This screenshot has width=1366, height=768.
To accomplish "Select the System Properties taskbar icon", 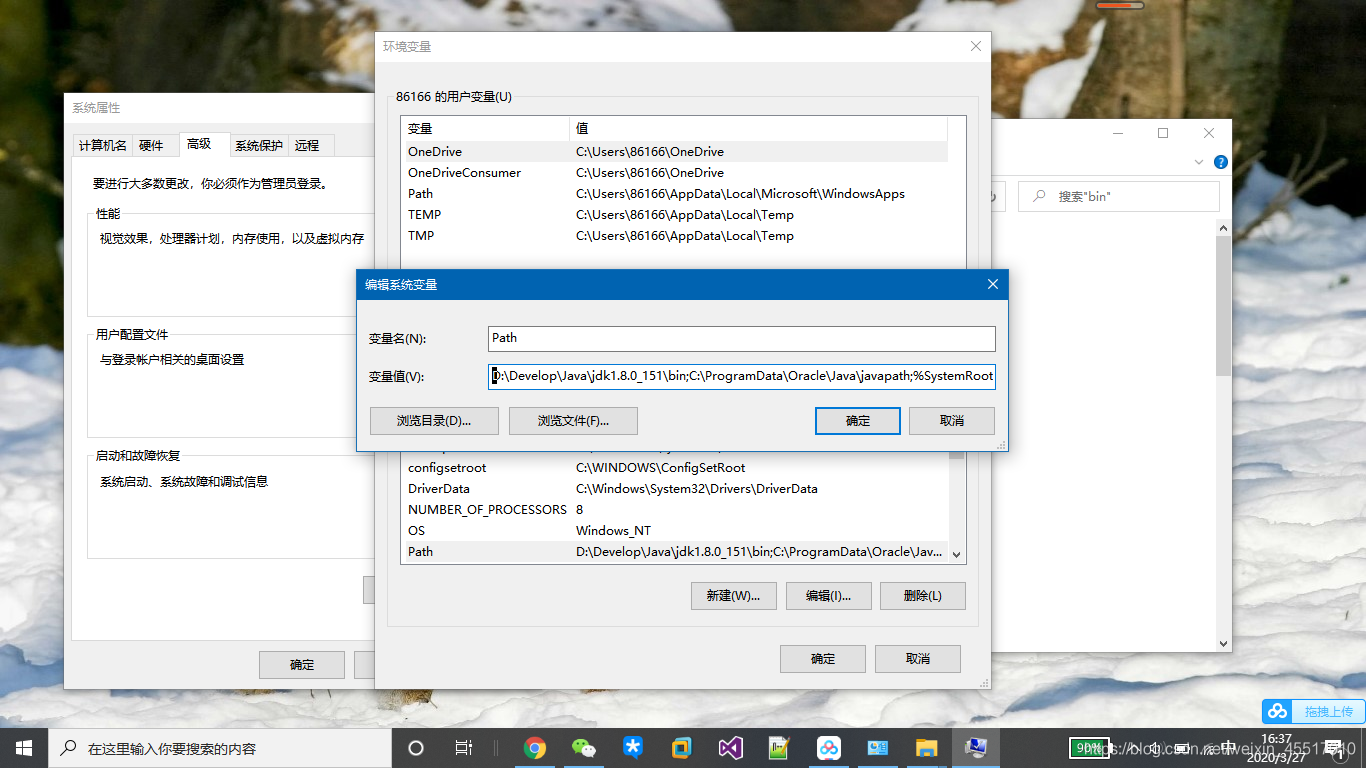I will click(x=976, y=748).
